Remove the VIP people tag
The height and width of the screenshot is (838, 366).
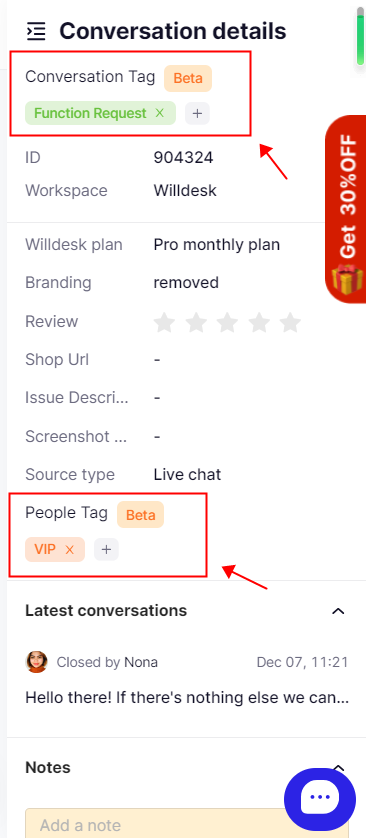[69, 549]
